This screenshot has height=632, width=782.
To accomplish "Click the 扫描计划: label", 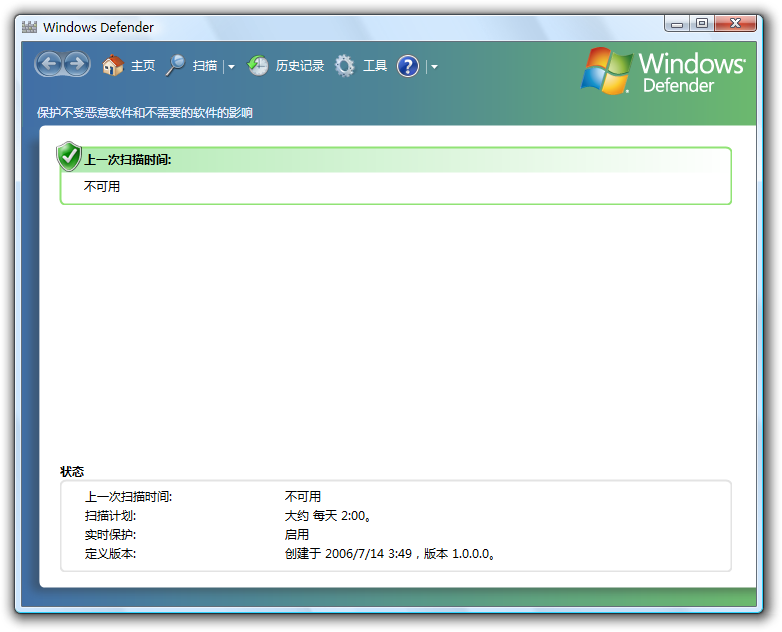I will (x=110, y=516).
